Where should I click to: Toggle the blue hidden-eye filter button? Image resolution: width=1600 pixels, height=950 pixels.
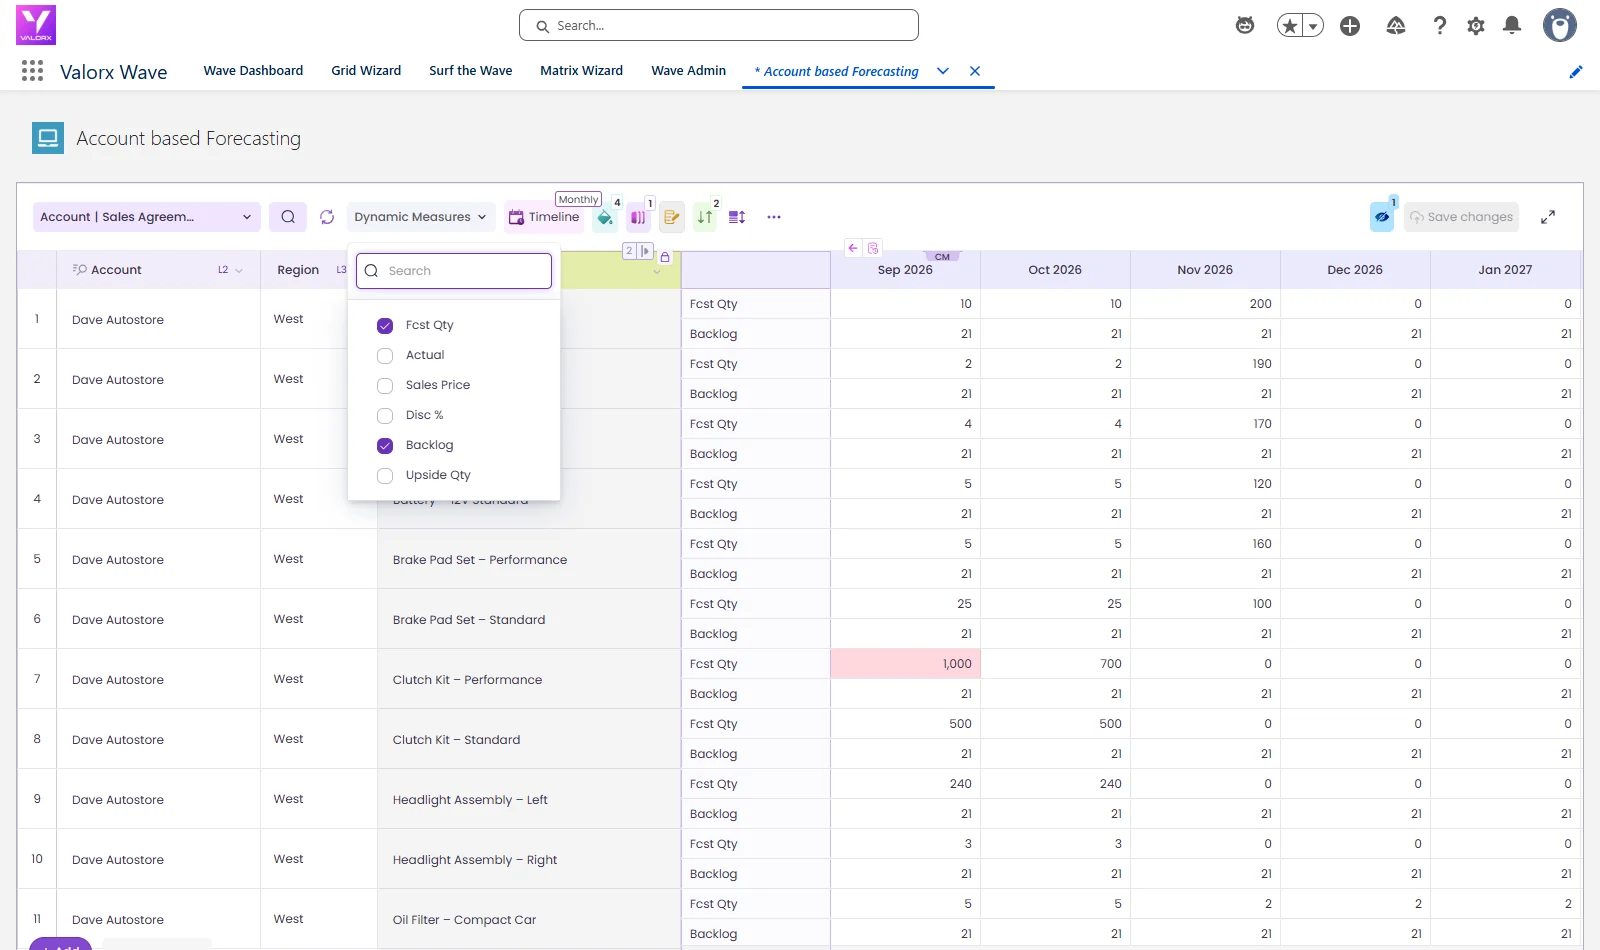1382,217
